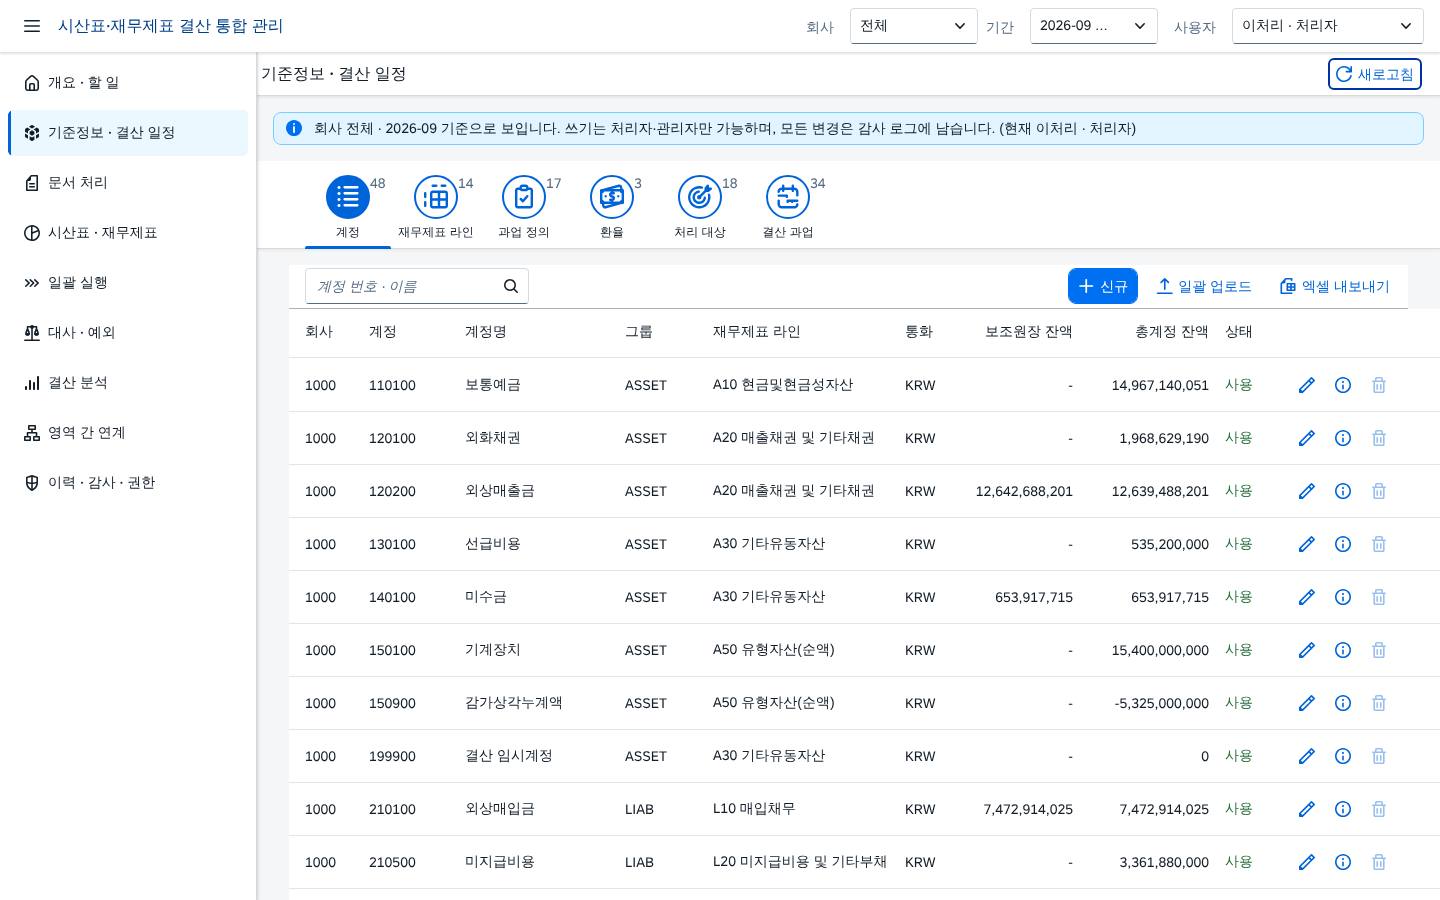Click the search magnifier icon
The height and width of the screenshot is (900, 1440).
pos(511,286)
